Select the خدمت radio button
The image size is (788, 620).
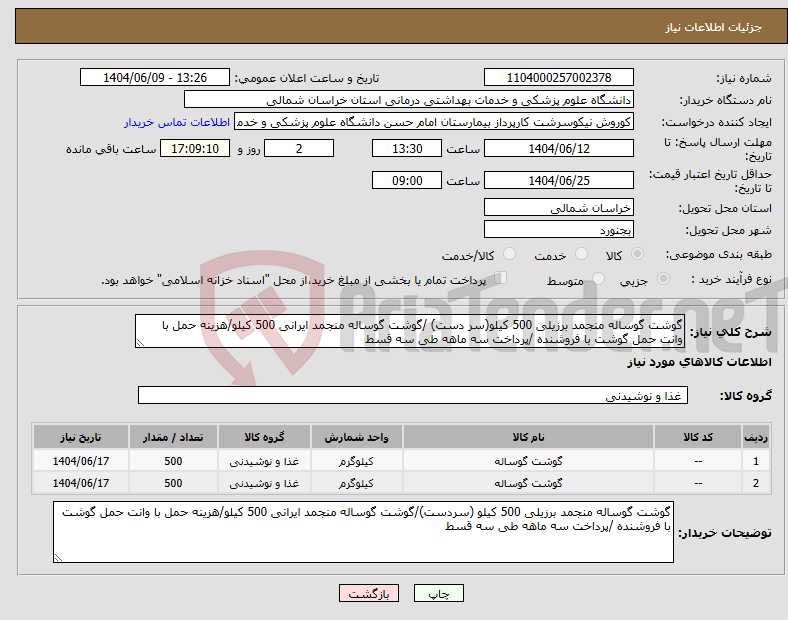point(581,254)
